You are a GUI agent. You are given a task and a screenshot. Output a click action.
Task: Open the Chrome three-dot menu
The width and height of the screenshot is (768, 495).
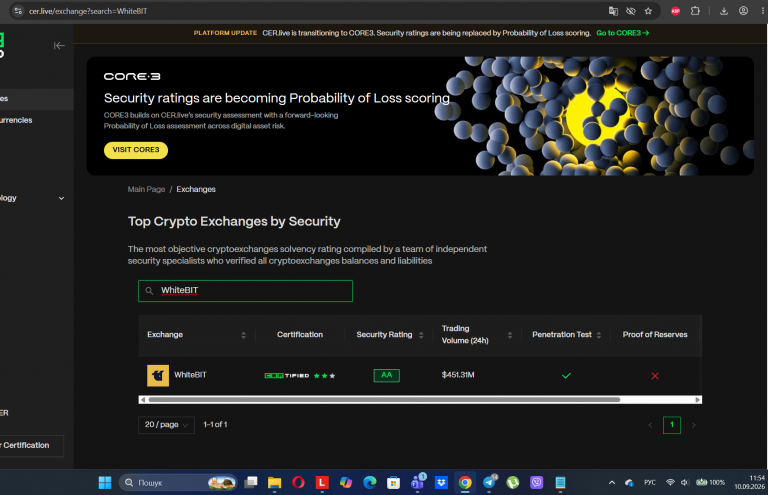[762, 11]
